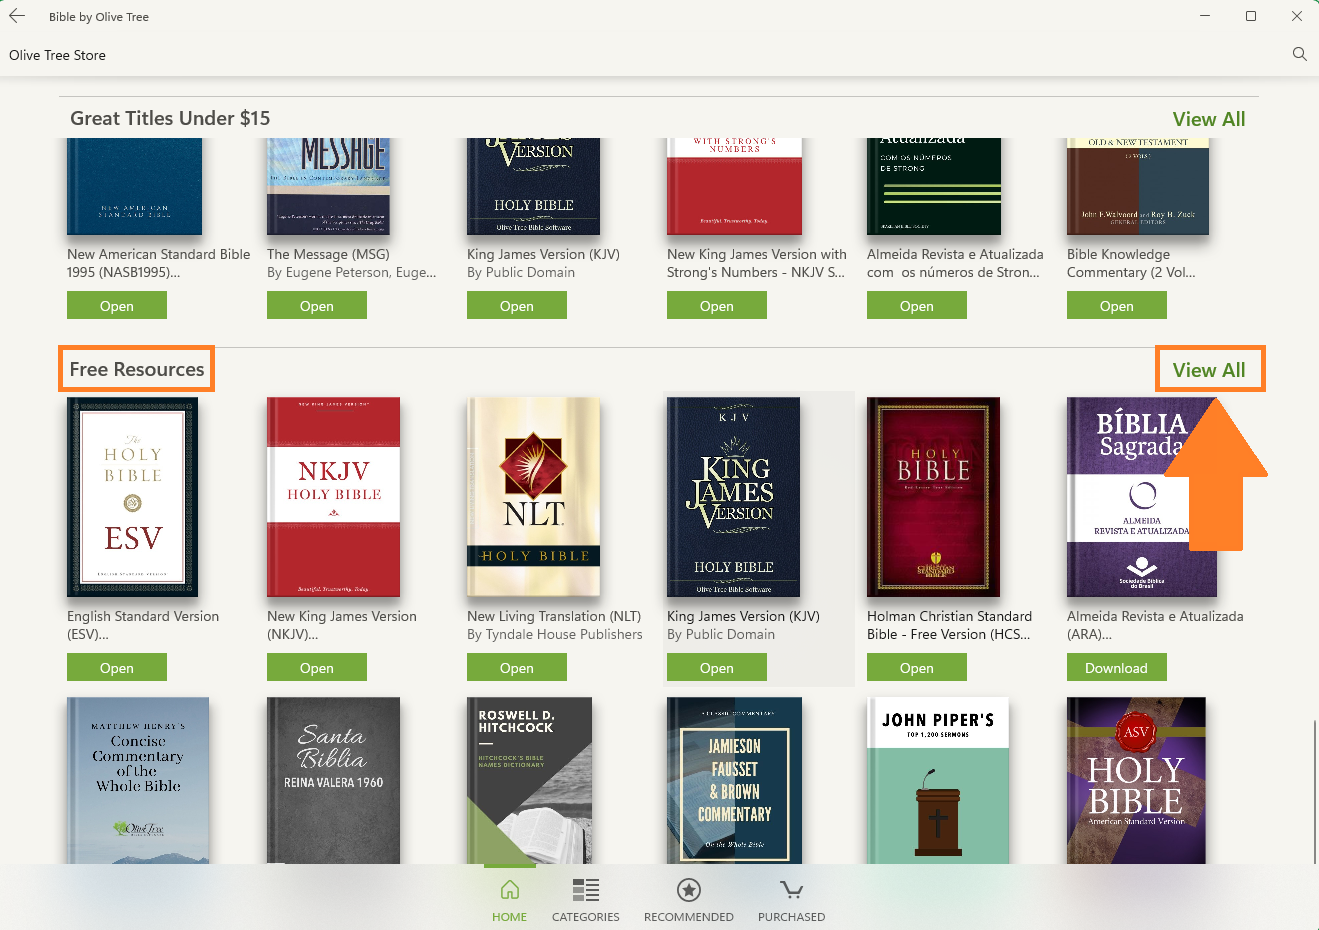The image size is (1319, 930).
Task: Open the English Standard Version (ESV)
Action: [117, 667]
